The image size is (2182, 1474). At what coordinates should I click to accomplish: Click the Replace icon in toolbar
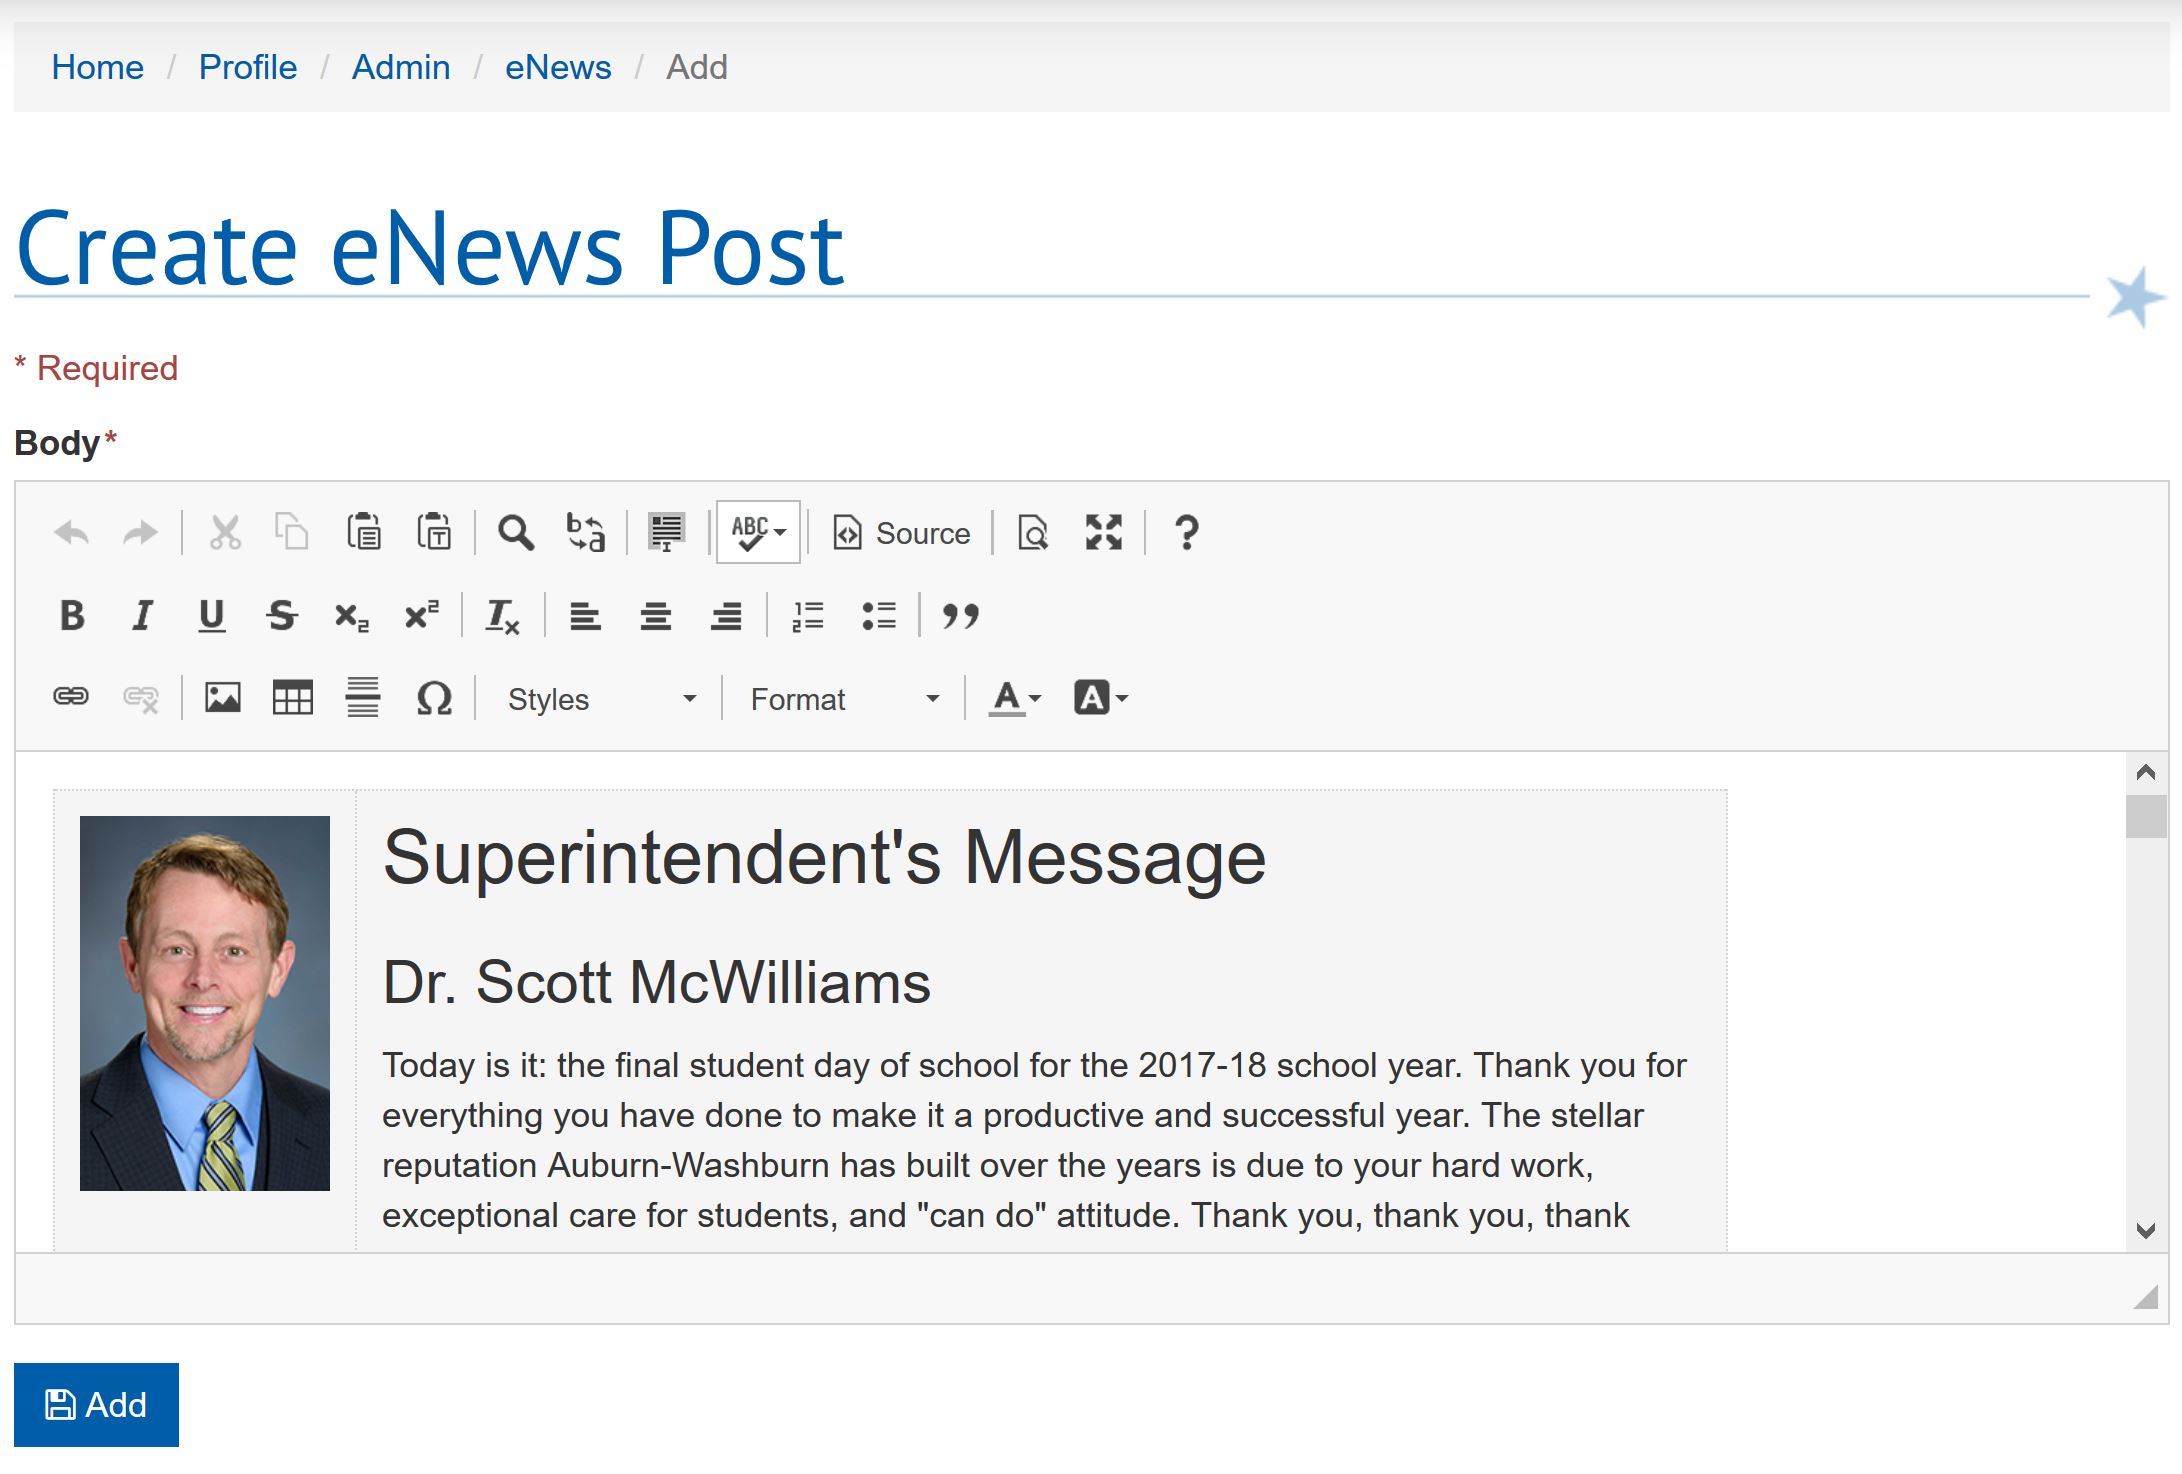[x=585, y=533]
